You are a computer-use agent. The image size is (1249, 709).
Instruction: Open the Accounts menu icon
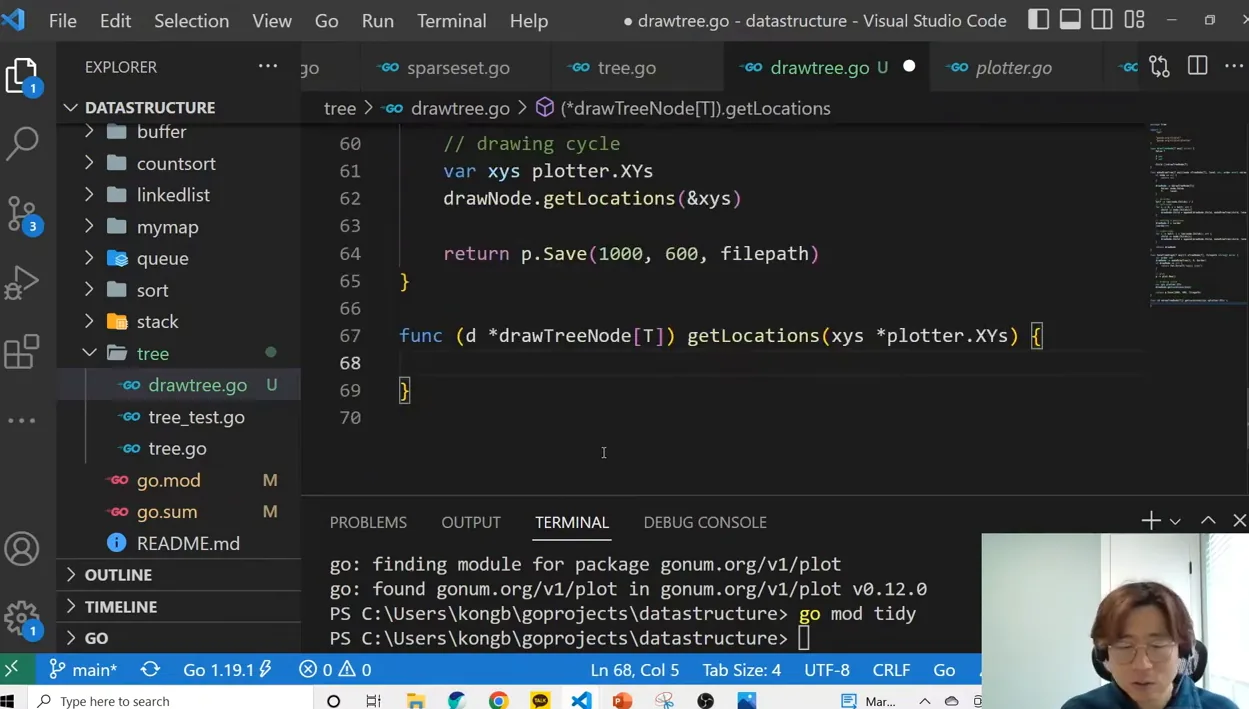coord(22,549)
